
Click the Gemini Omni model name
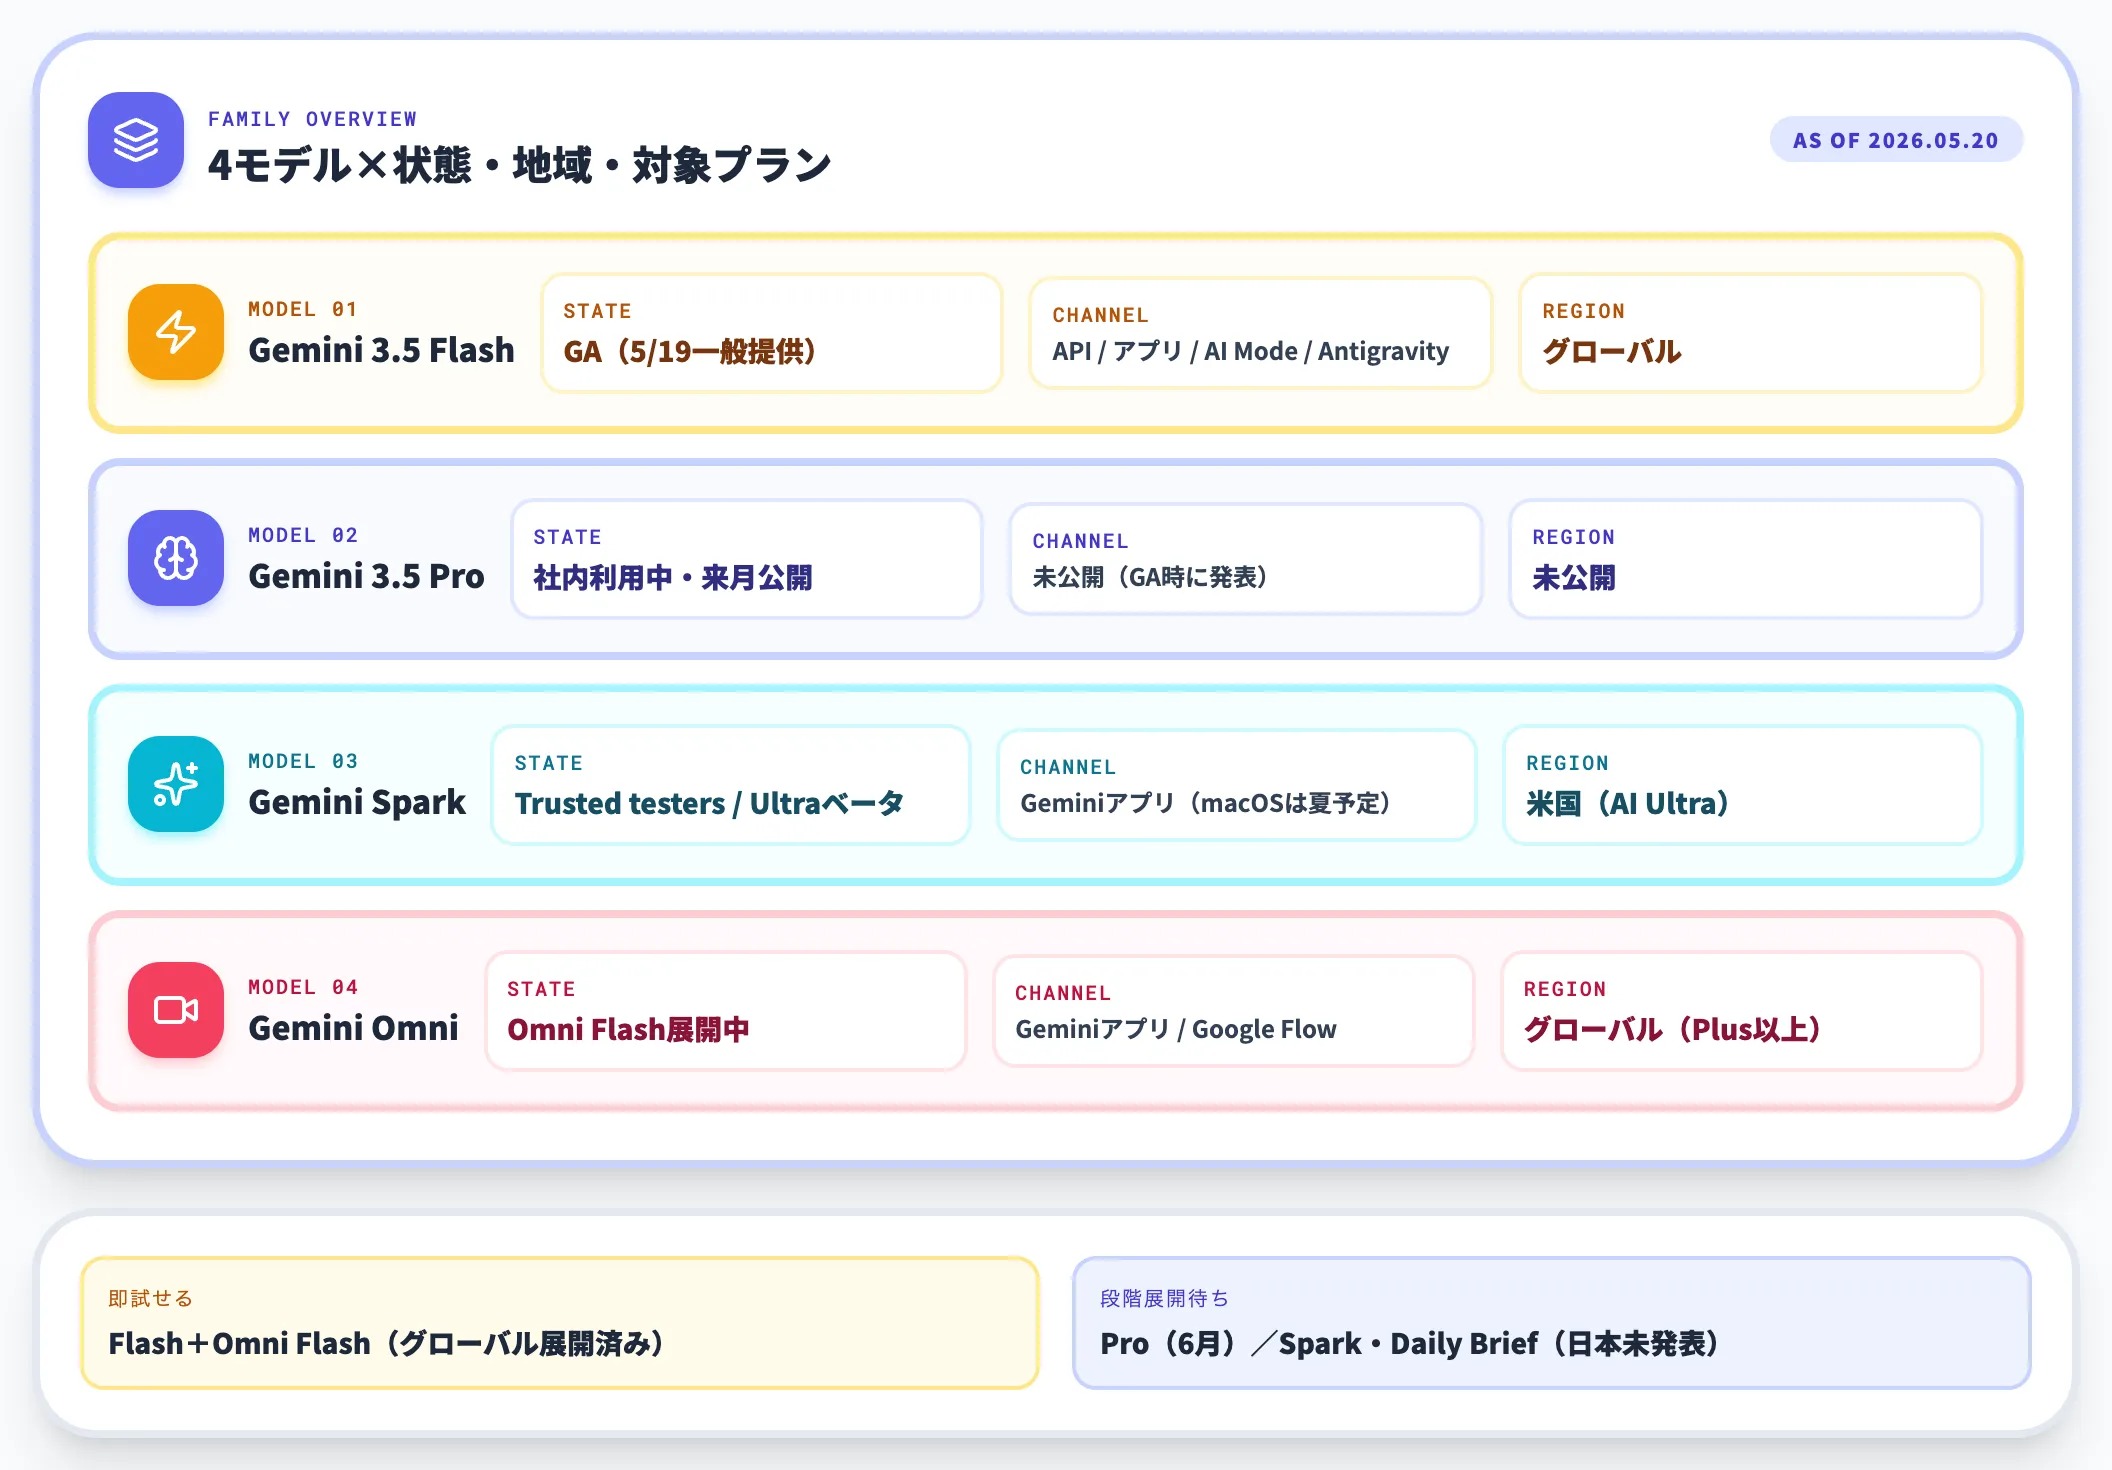(x=353, y=1028)
